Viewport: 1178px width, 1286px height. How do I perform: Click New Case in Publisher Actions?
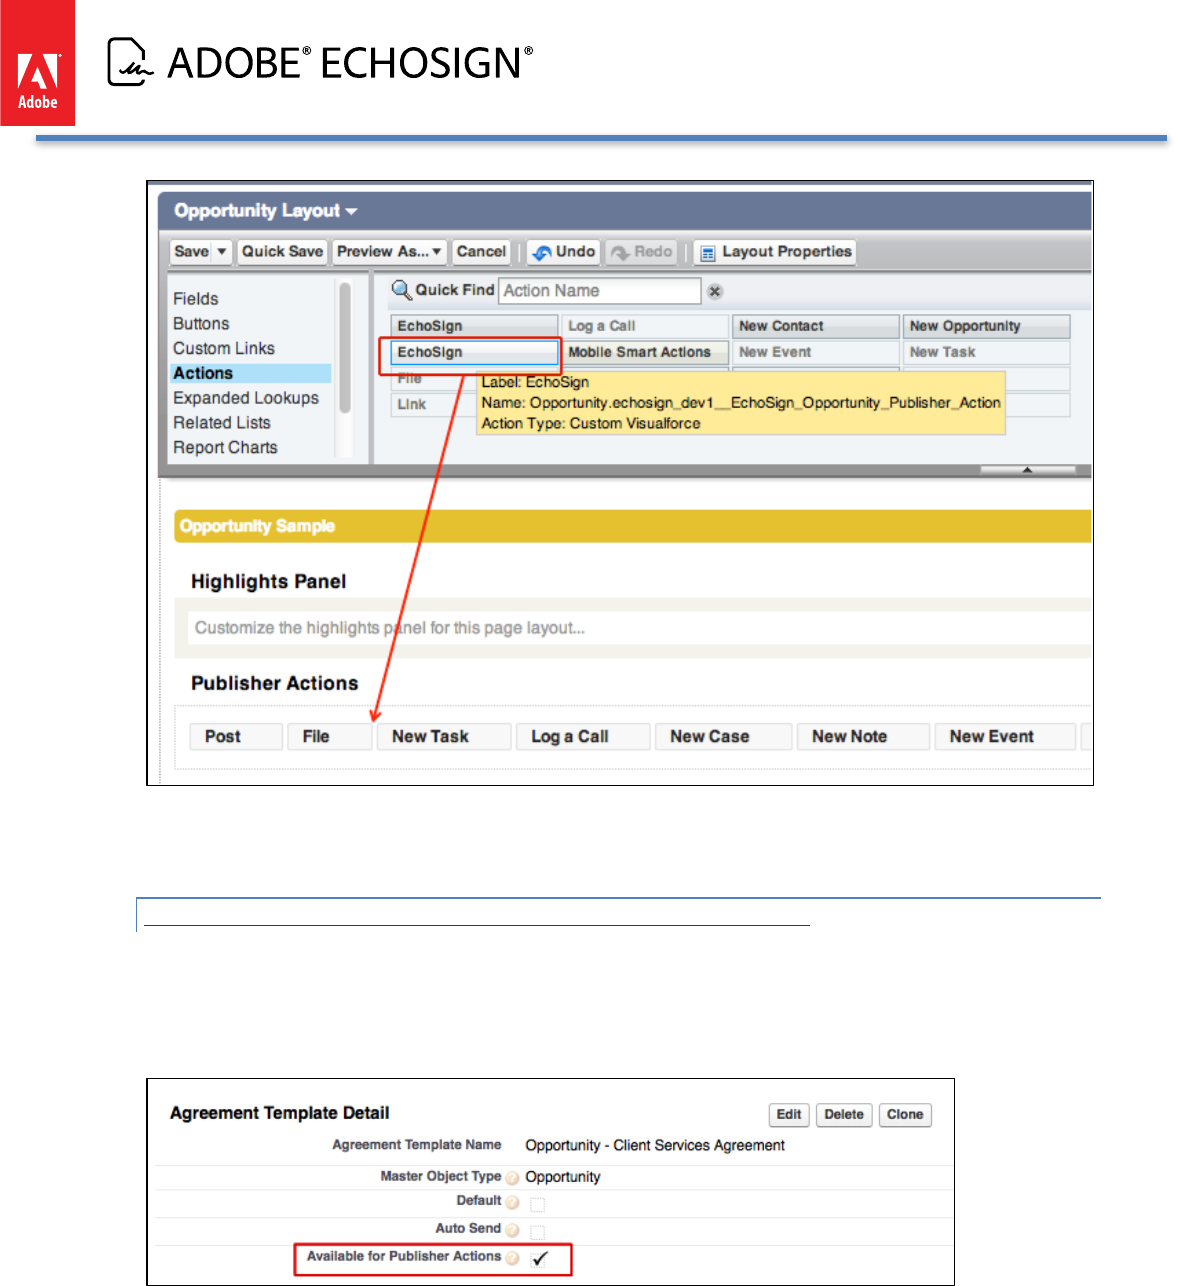coord(723,737)
